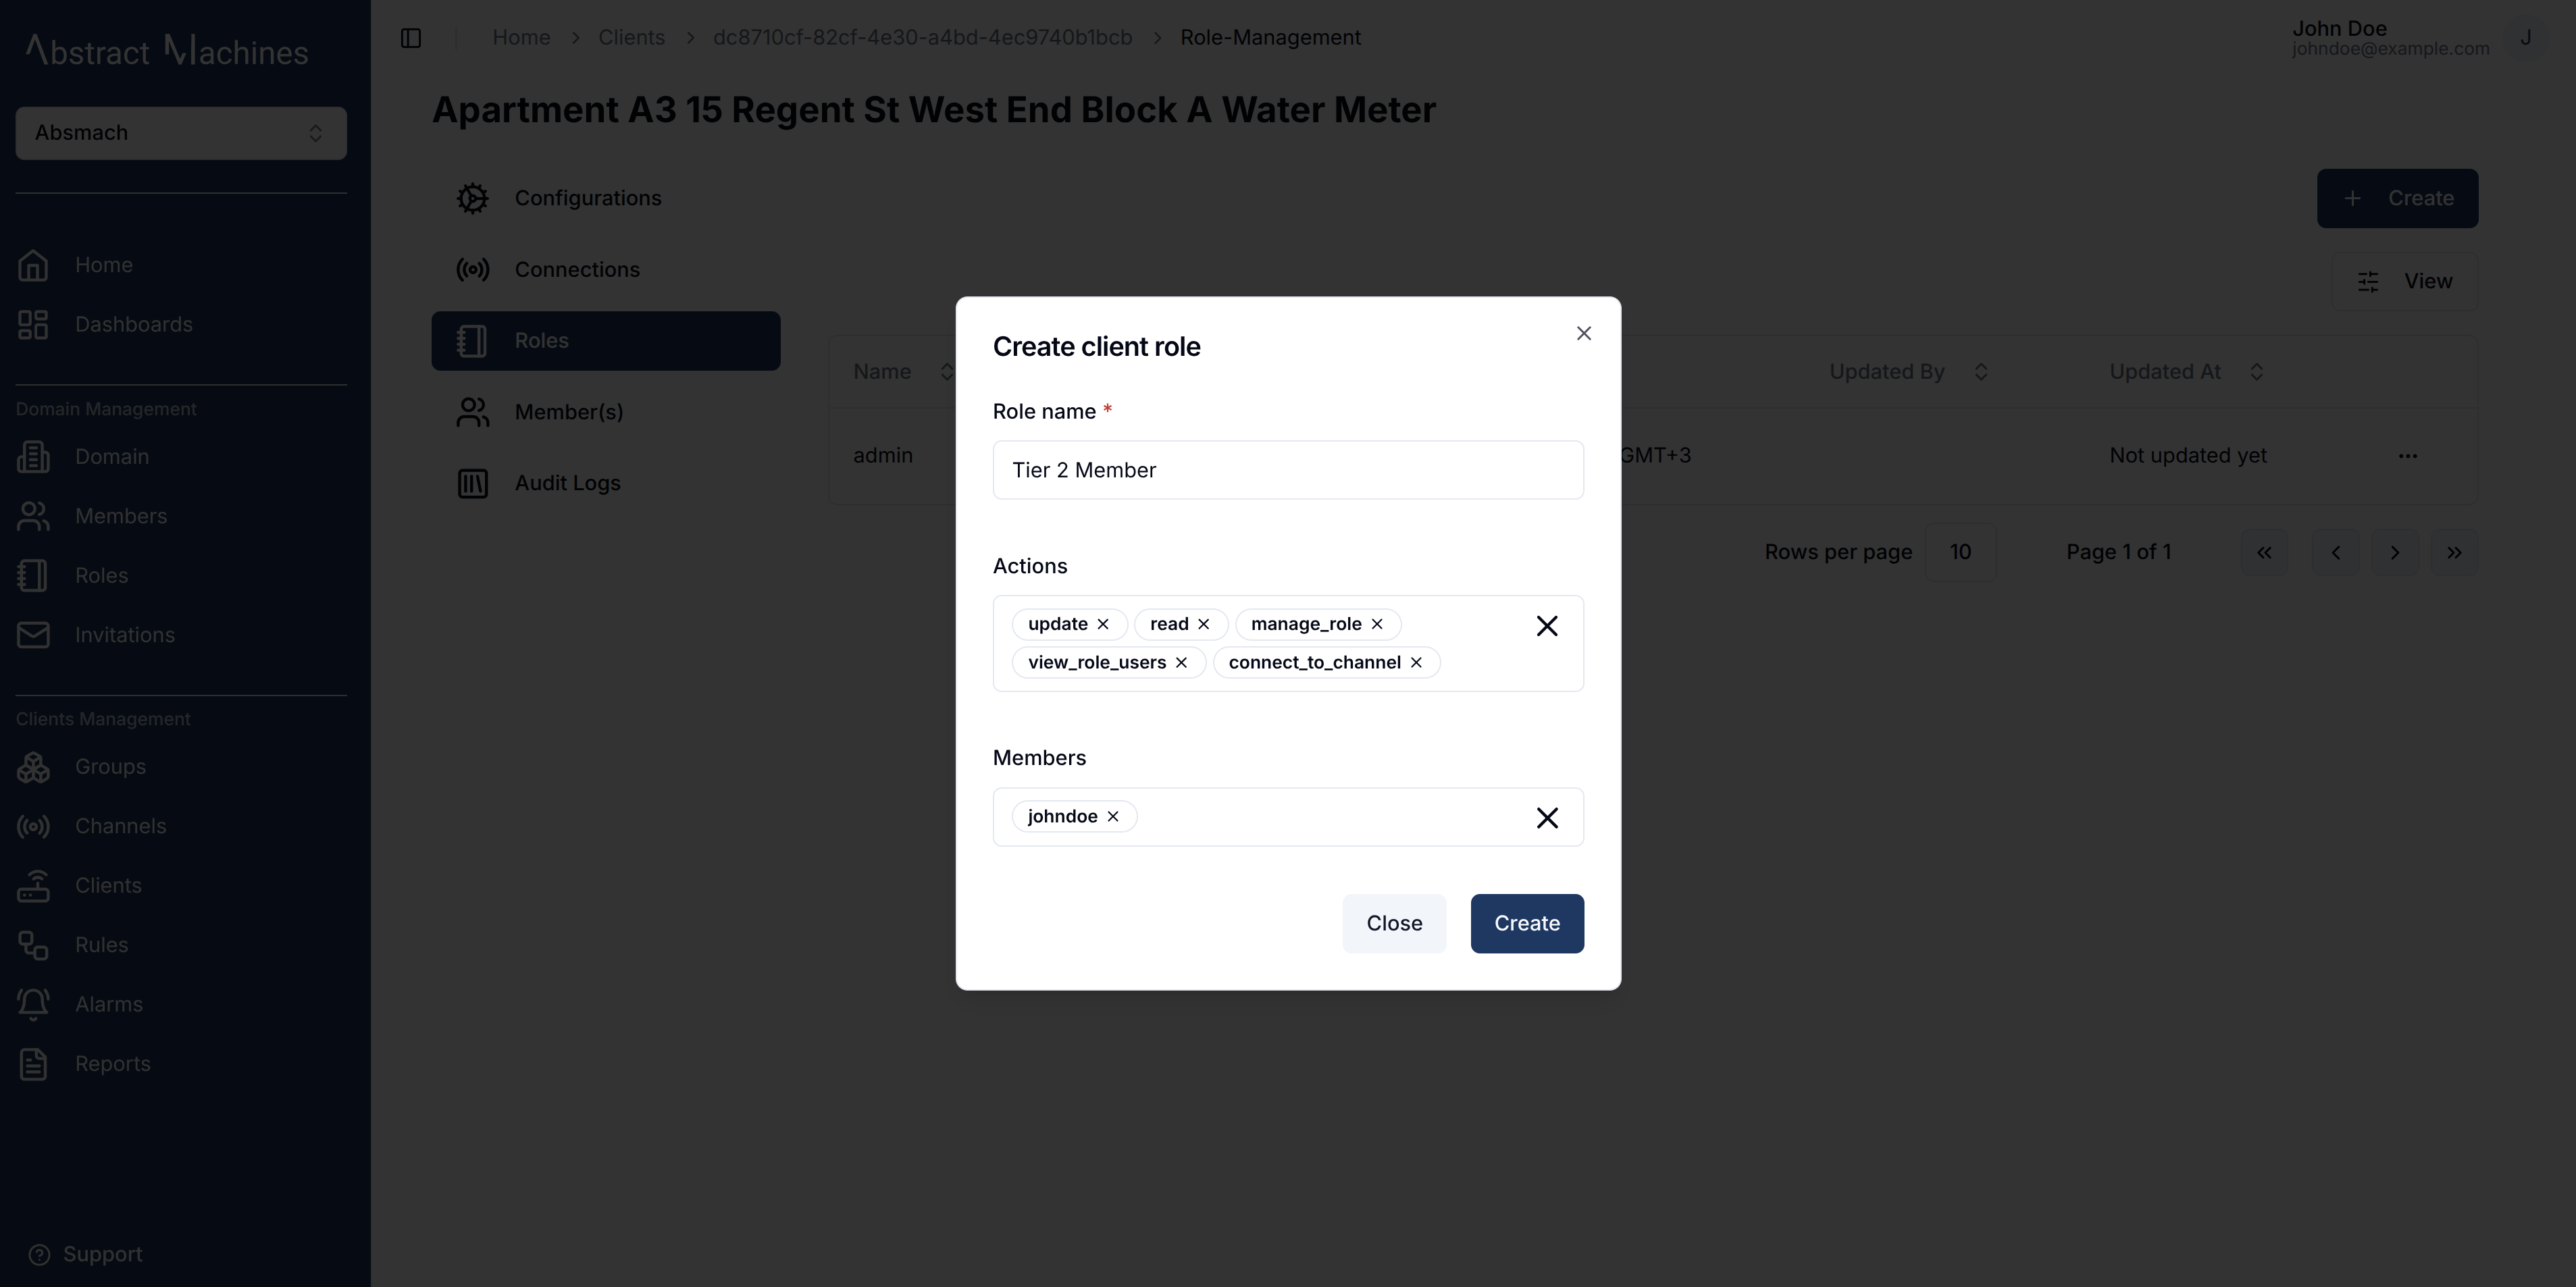Remove the manage_role action tag
2576x1287 pixels.
pos(1377,624)
